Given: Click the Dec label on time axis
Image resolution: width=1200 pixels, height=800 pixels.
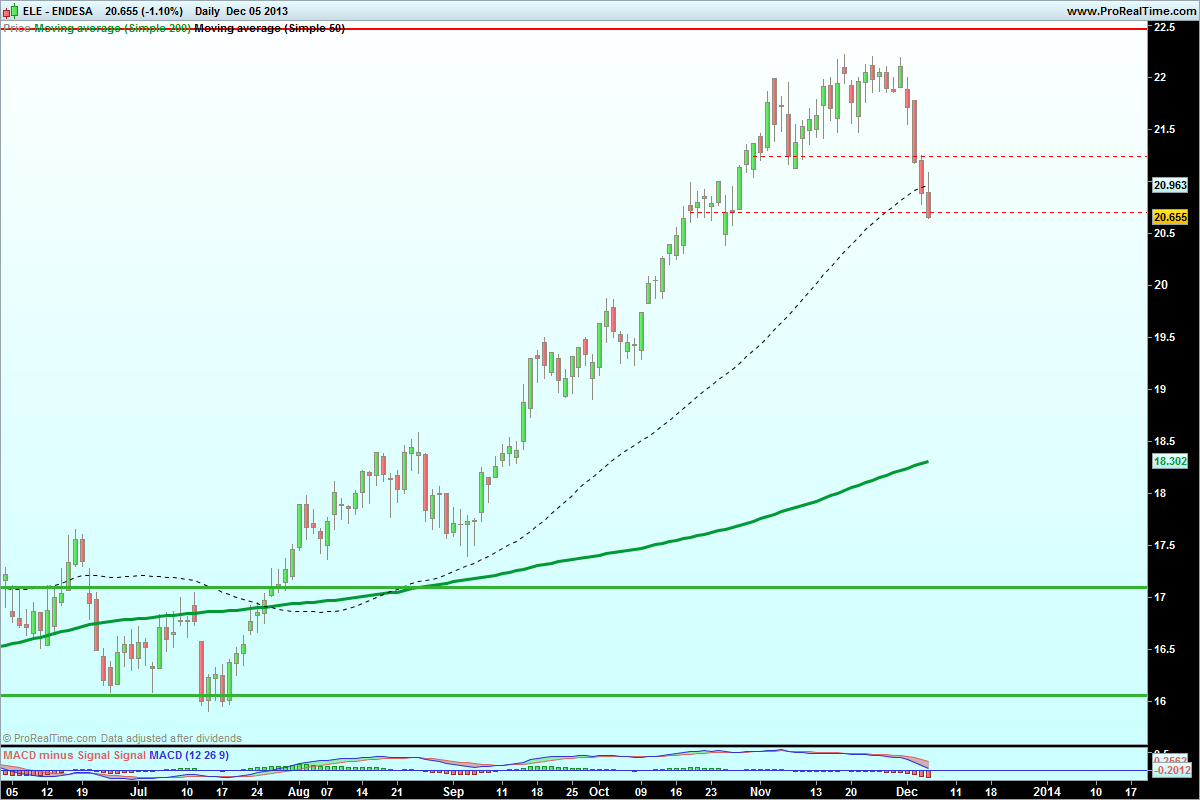Looking at the screenshot, I should (x=907, y=790).
